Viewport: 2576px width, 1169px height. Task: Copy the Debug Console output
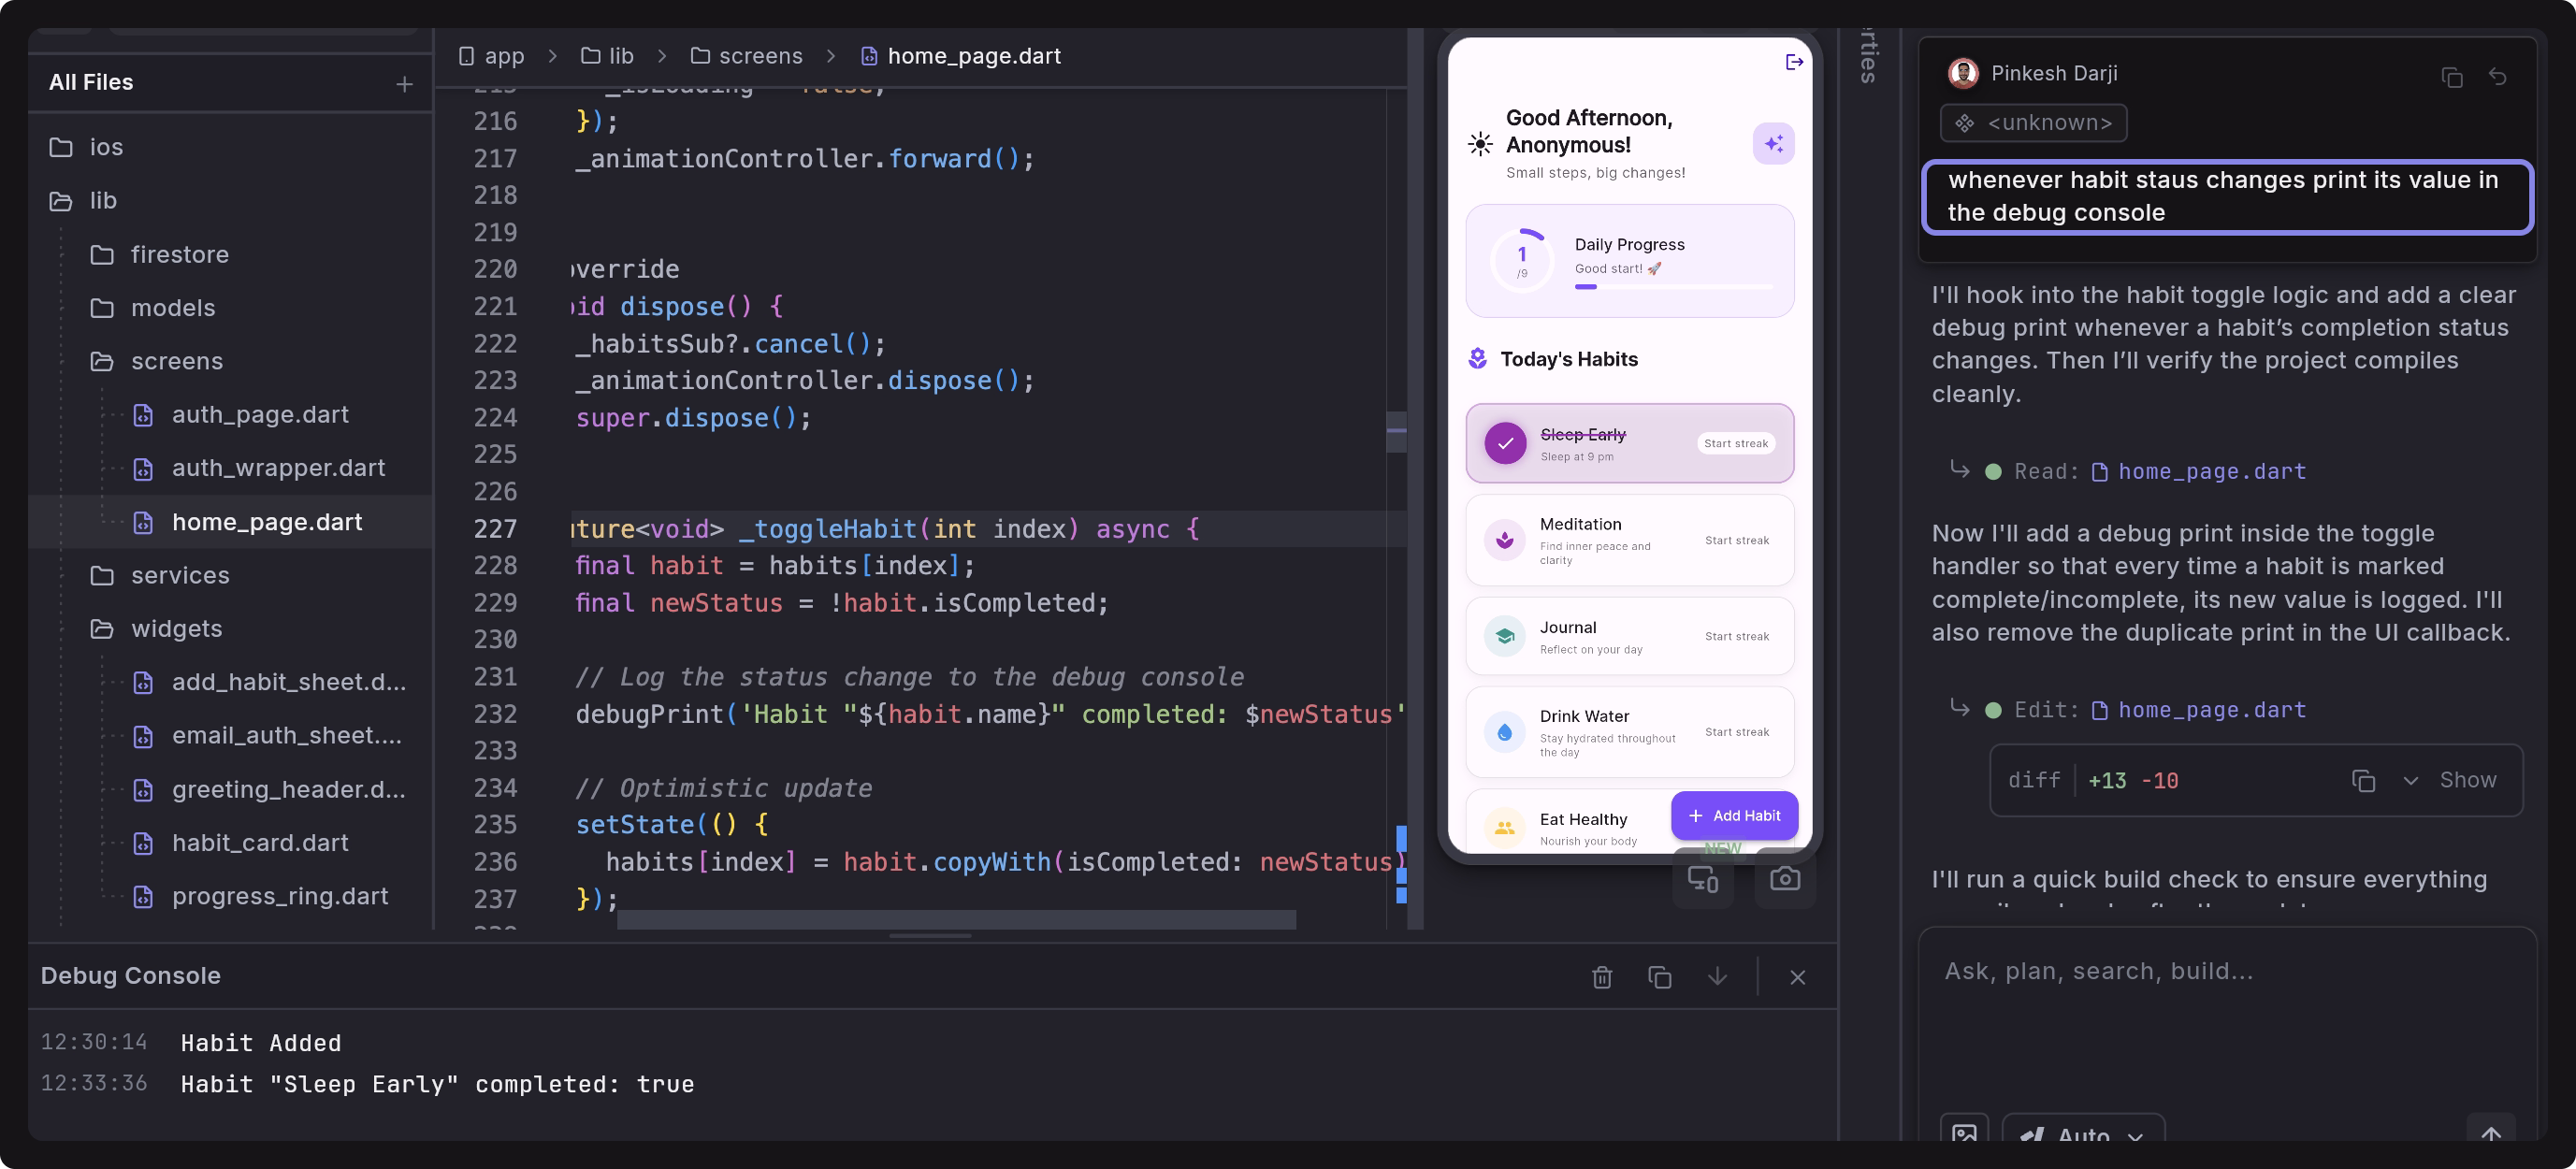(1660, 977)
